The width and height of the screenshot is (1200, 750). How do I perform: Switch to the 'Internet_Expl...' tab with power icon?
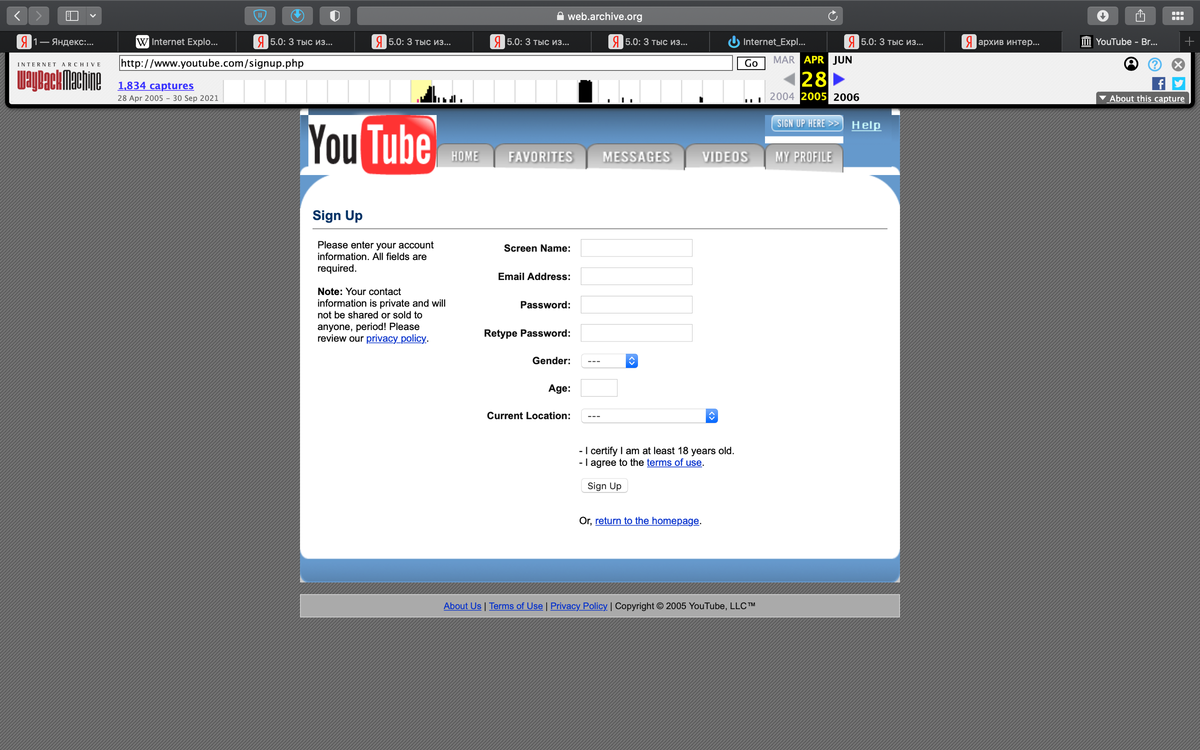767,42
